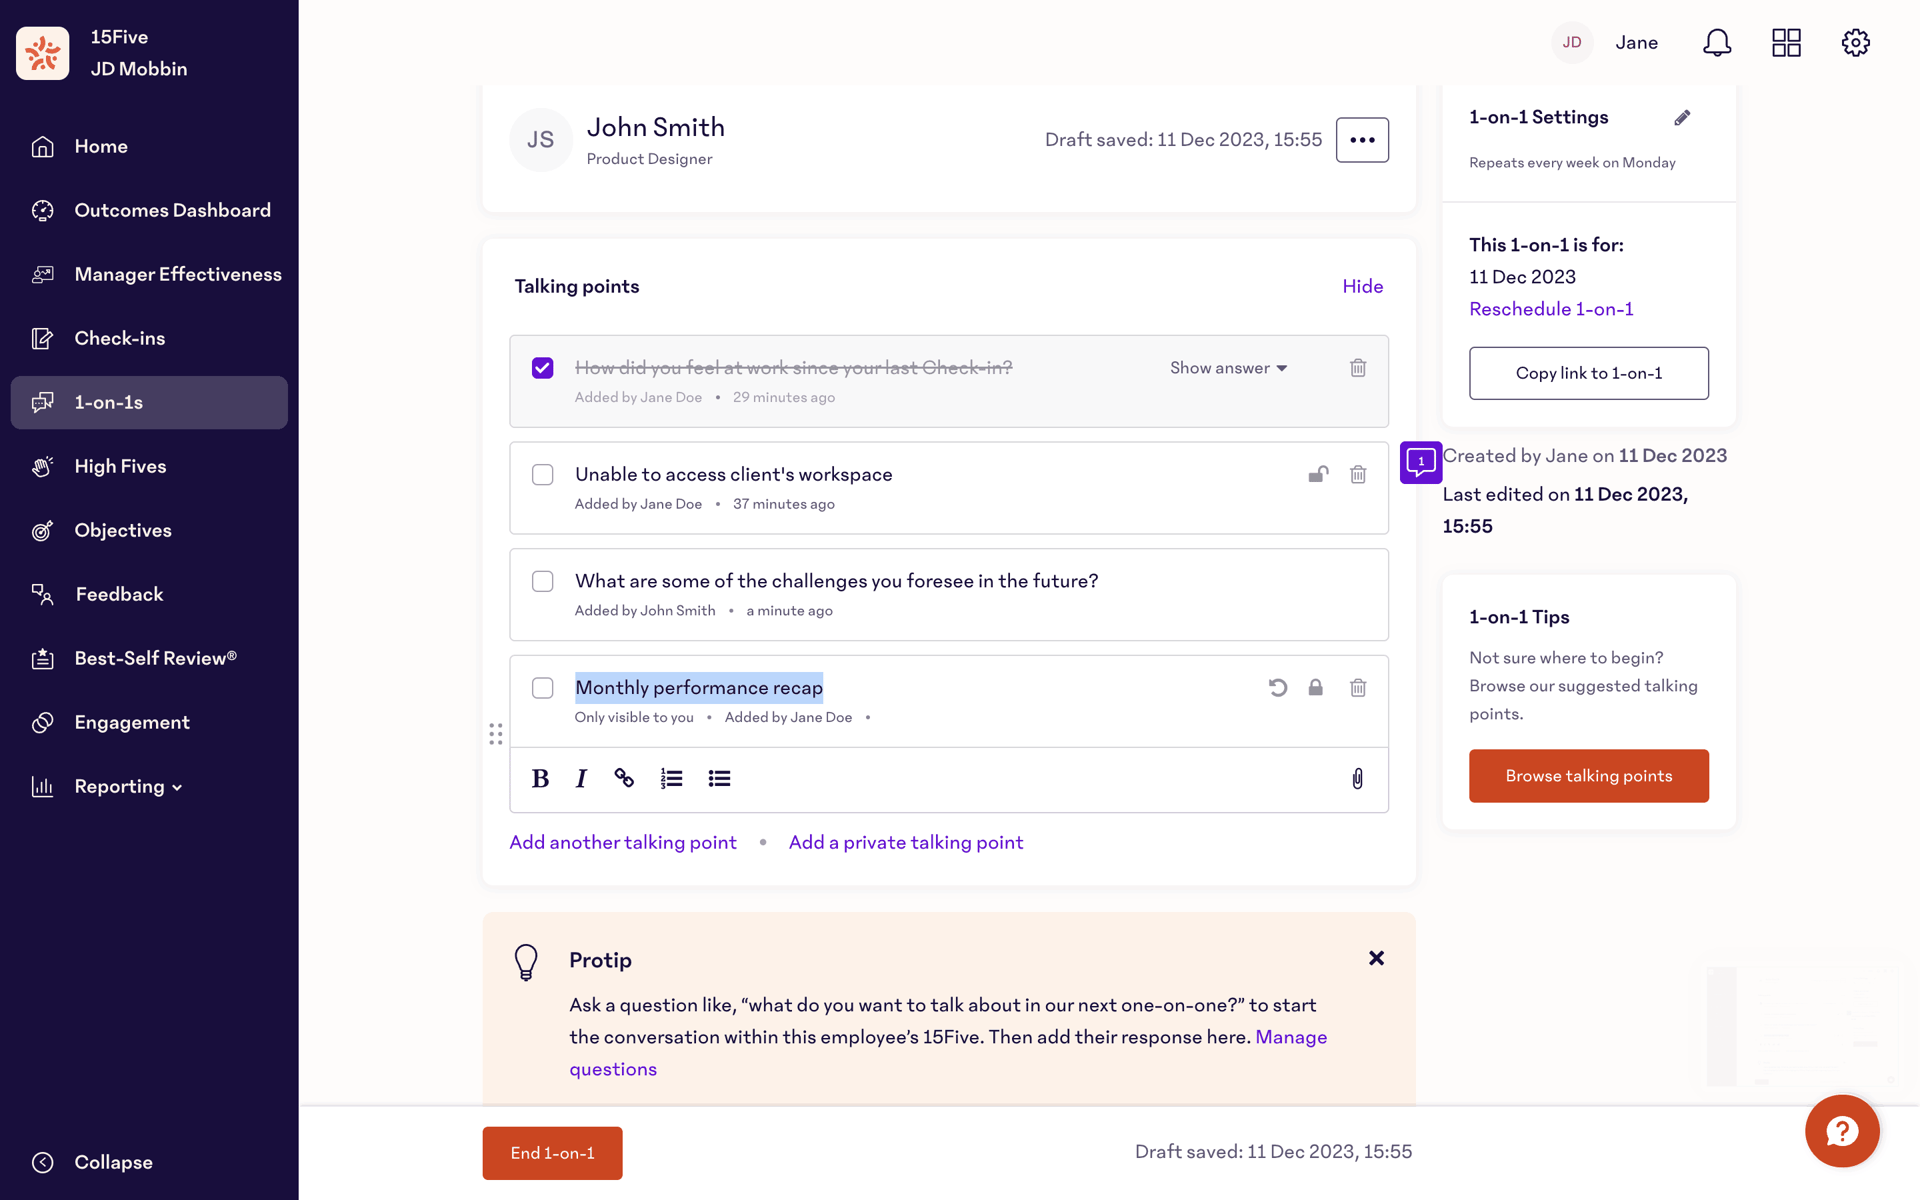Click the 'Monthly performance recap' text field
This screenshot has height=1200, width=1920.
[x=699, y=687]
